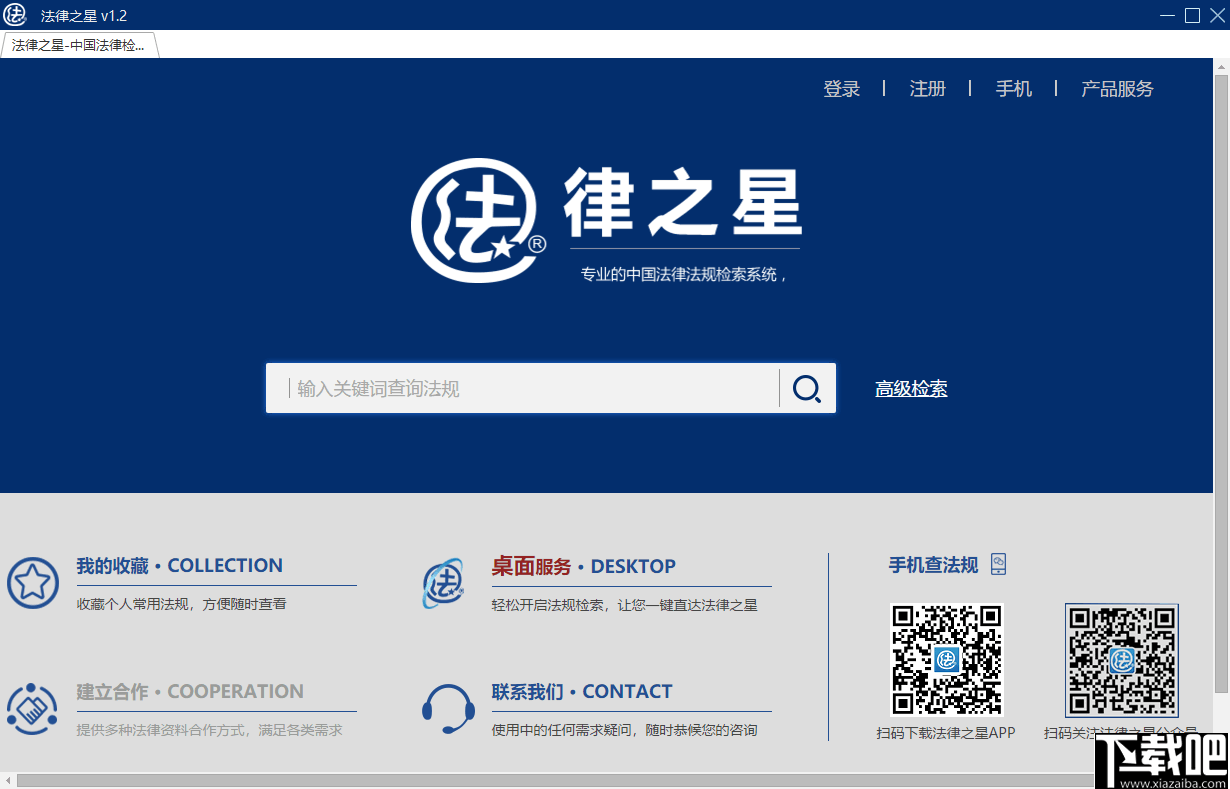Click the globe logo icon beside 桌面服务

(x=446, y=582)
